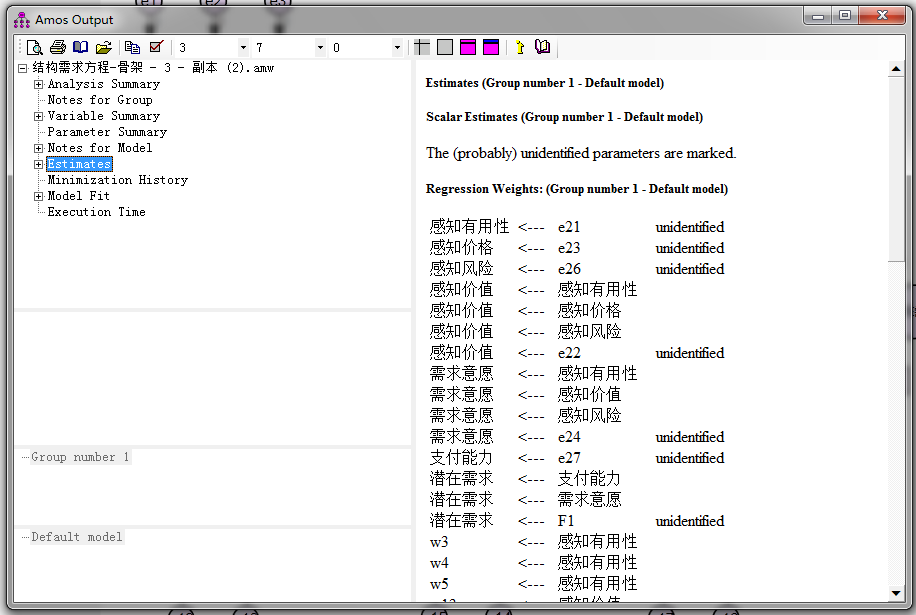Image resolution: width=916 pixels, height=615 pixels.
Task: Click the w5 row label
Action: coord(439,585)
